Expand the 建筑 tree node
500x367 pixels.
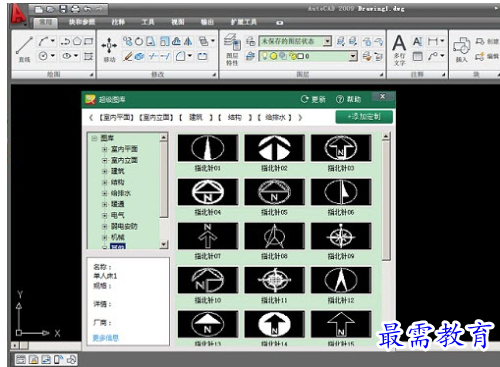pyautogui.click(x=104, y=171)
